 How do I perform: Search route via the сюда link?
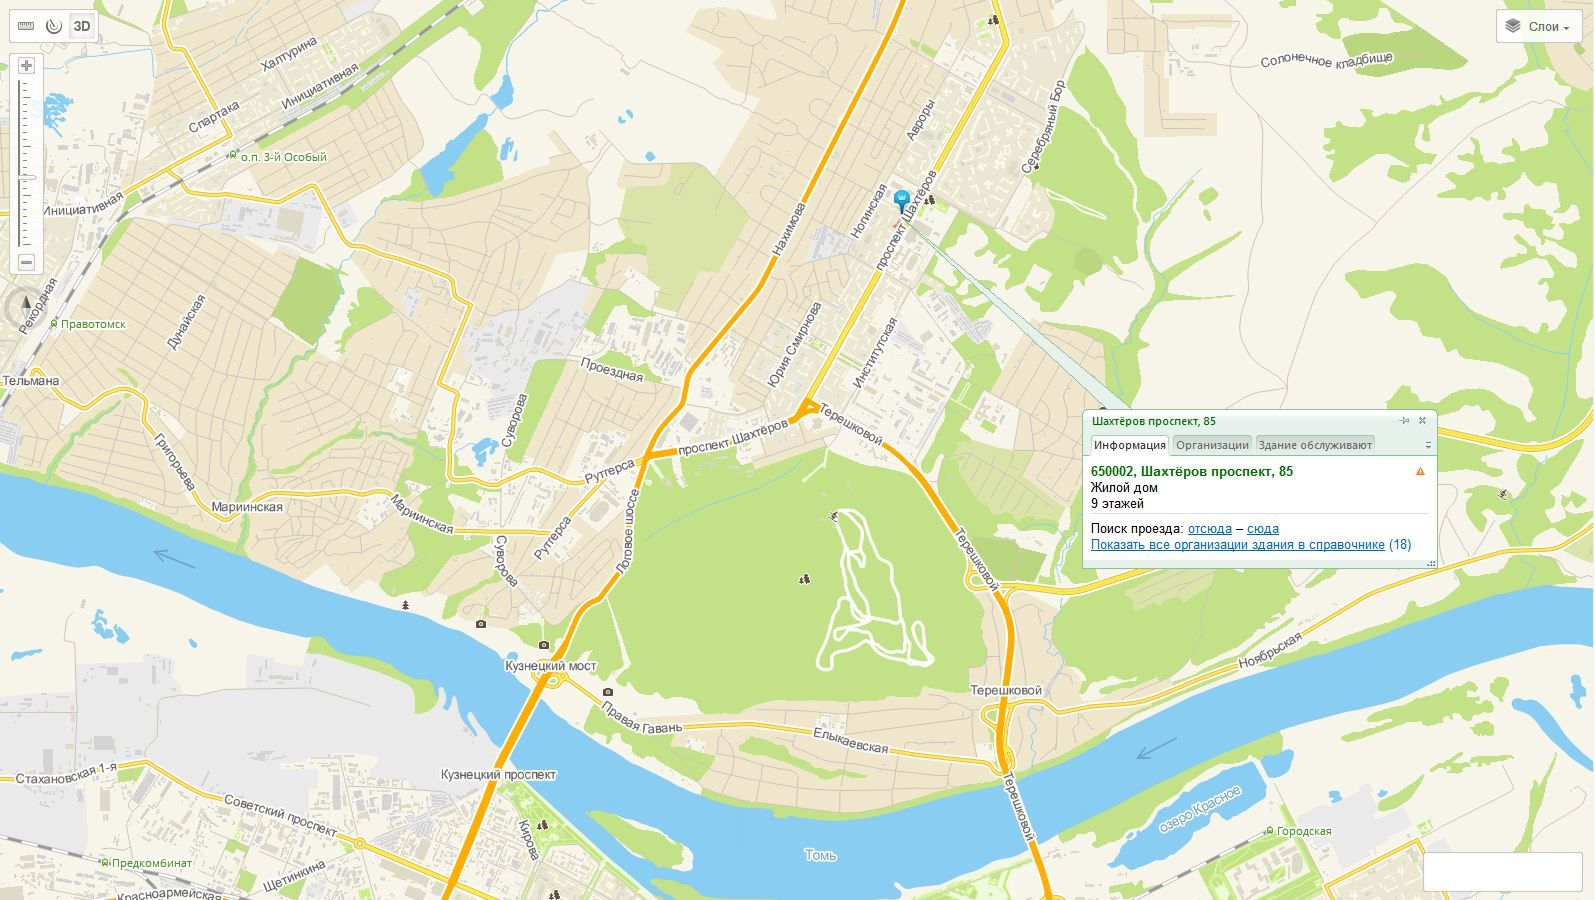click(1263, 529)
